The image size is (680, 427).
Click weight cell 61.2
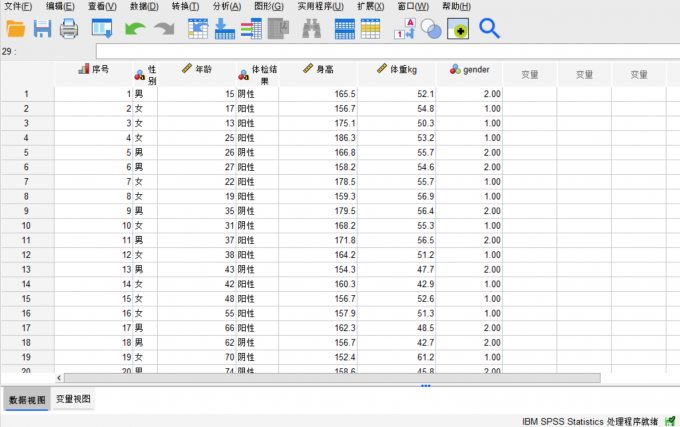coord(396,357)
